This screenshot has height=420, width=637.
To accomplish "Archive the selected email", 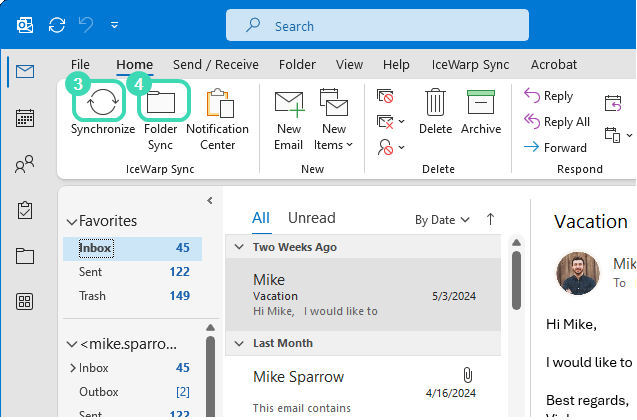I will 481,112.
